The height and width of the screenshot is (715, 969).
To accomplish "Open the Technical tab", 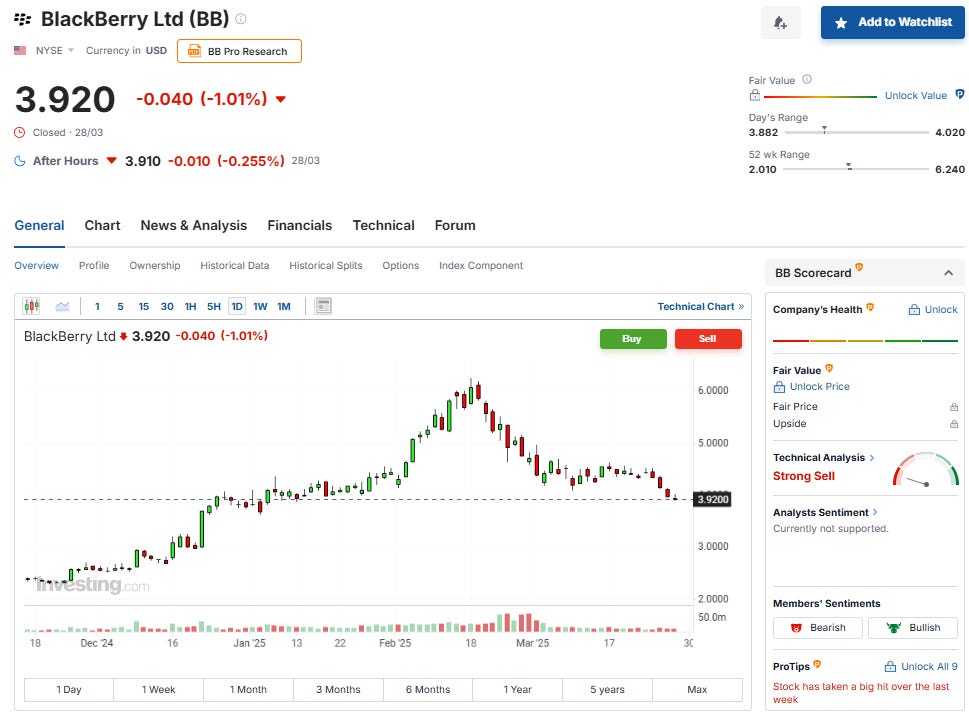I will coord(383,226).
